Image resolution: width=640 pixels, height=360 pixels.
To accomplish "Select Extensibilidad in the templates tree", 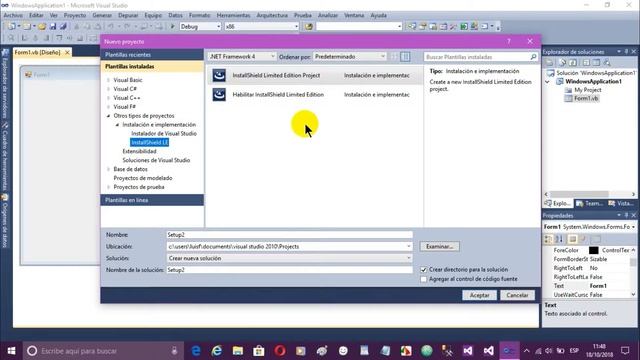I will tap(139, 151).
